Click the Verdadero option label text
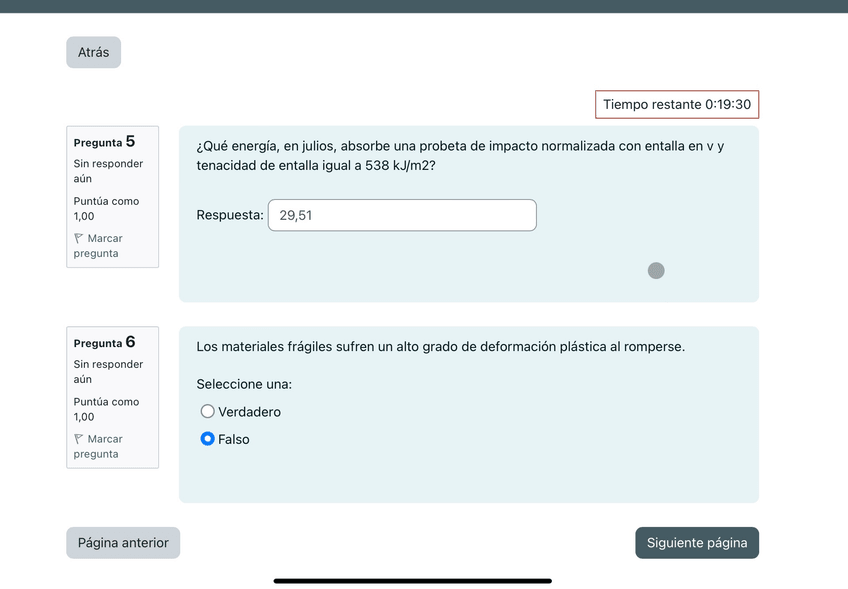Image resolution: width=848 pixels, height=589 pixels. coord(249,412)
